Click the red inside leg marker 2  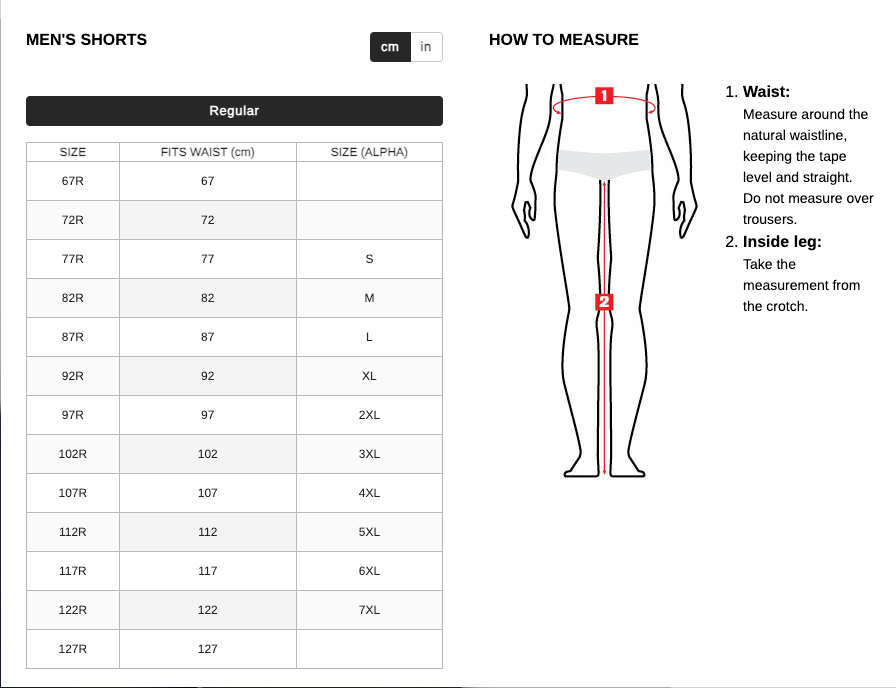(x=604, y=301)
